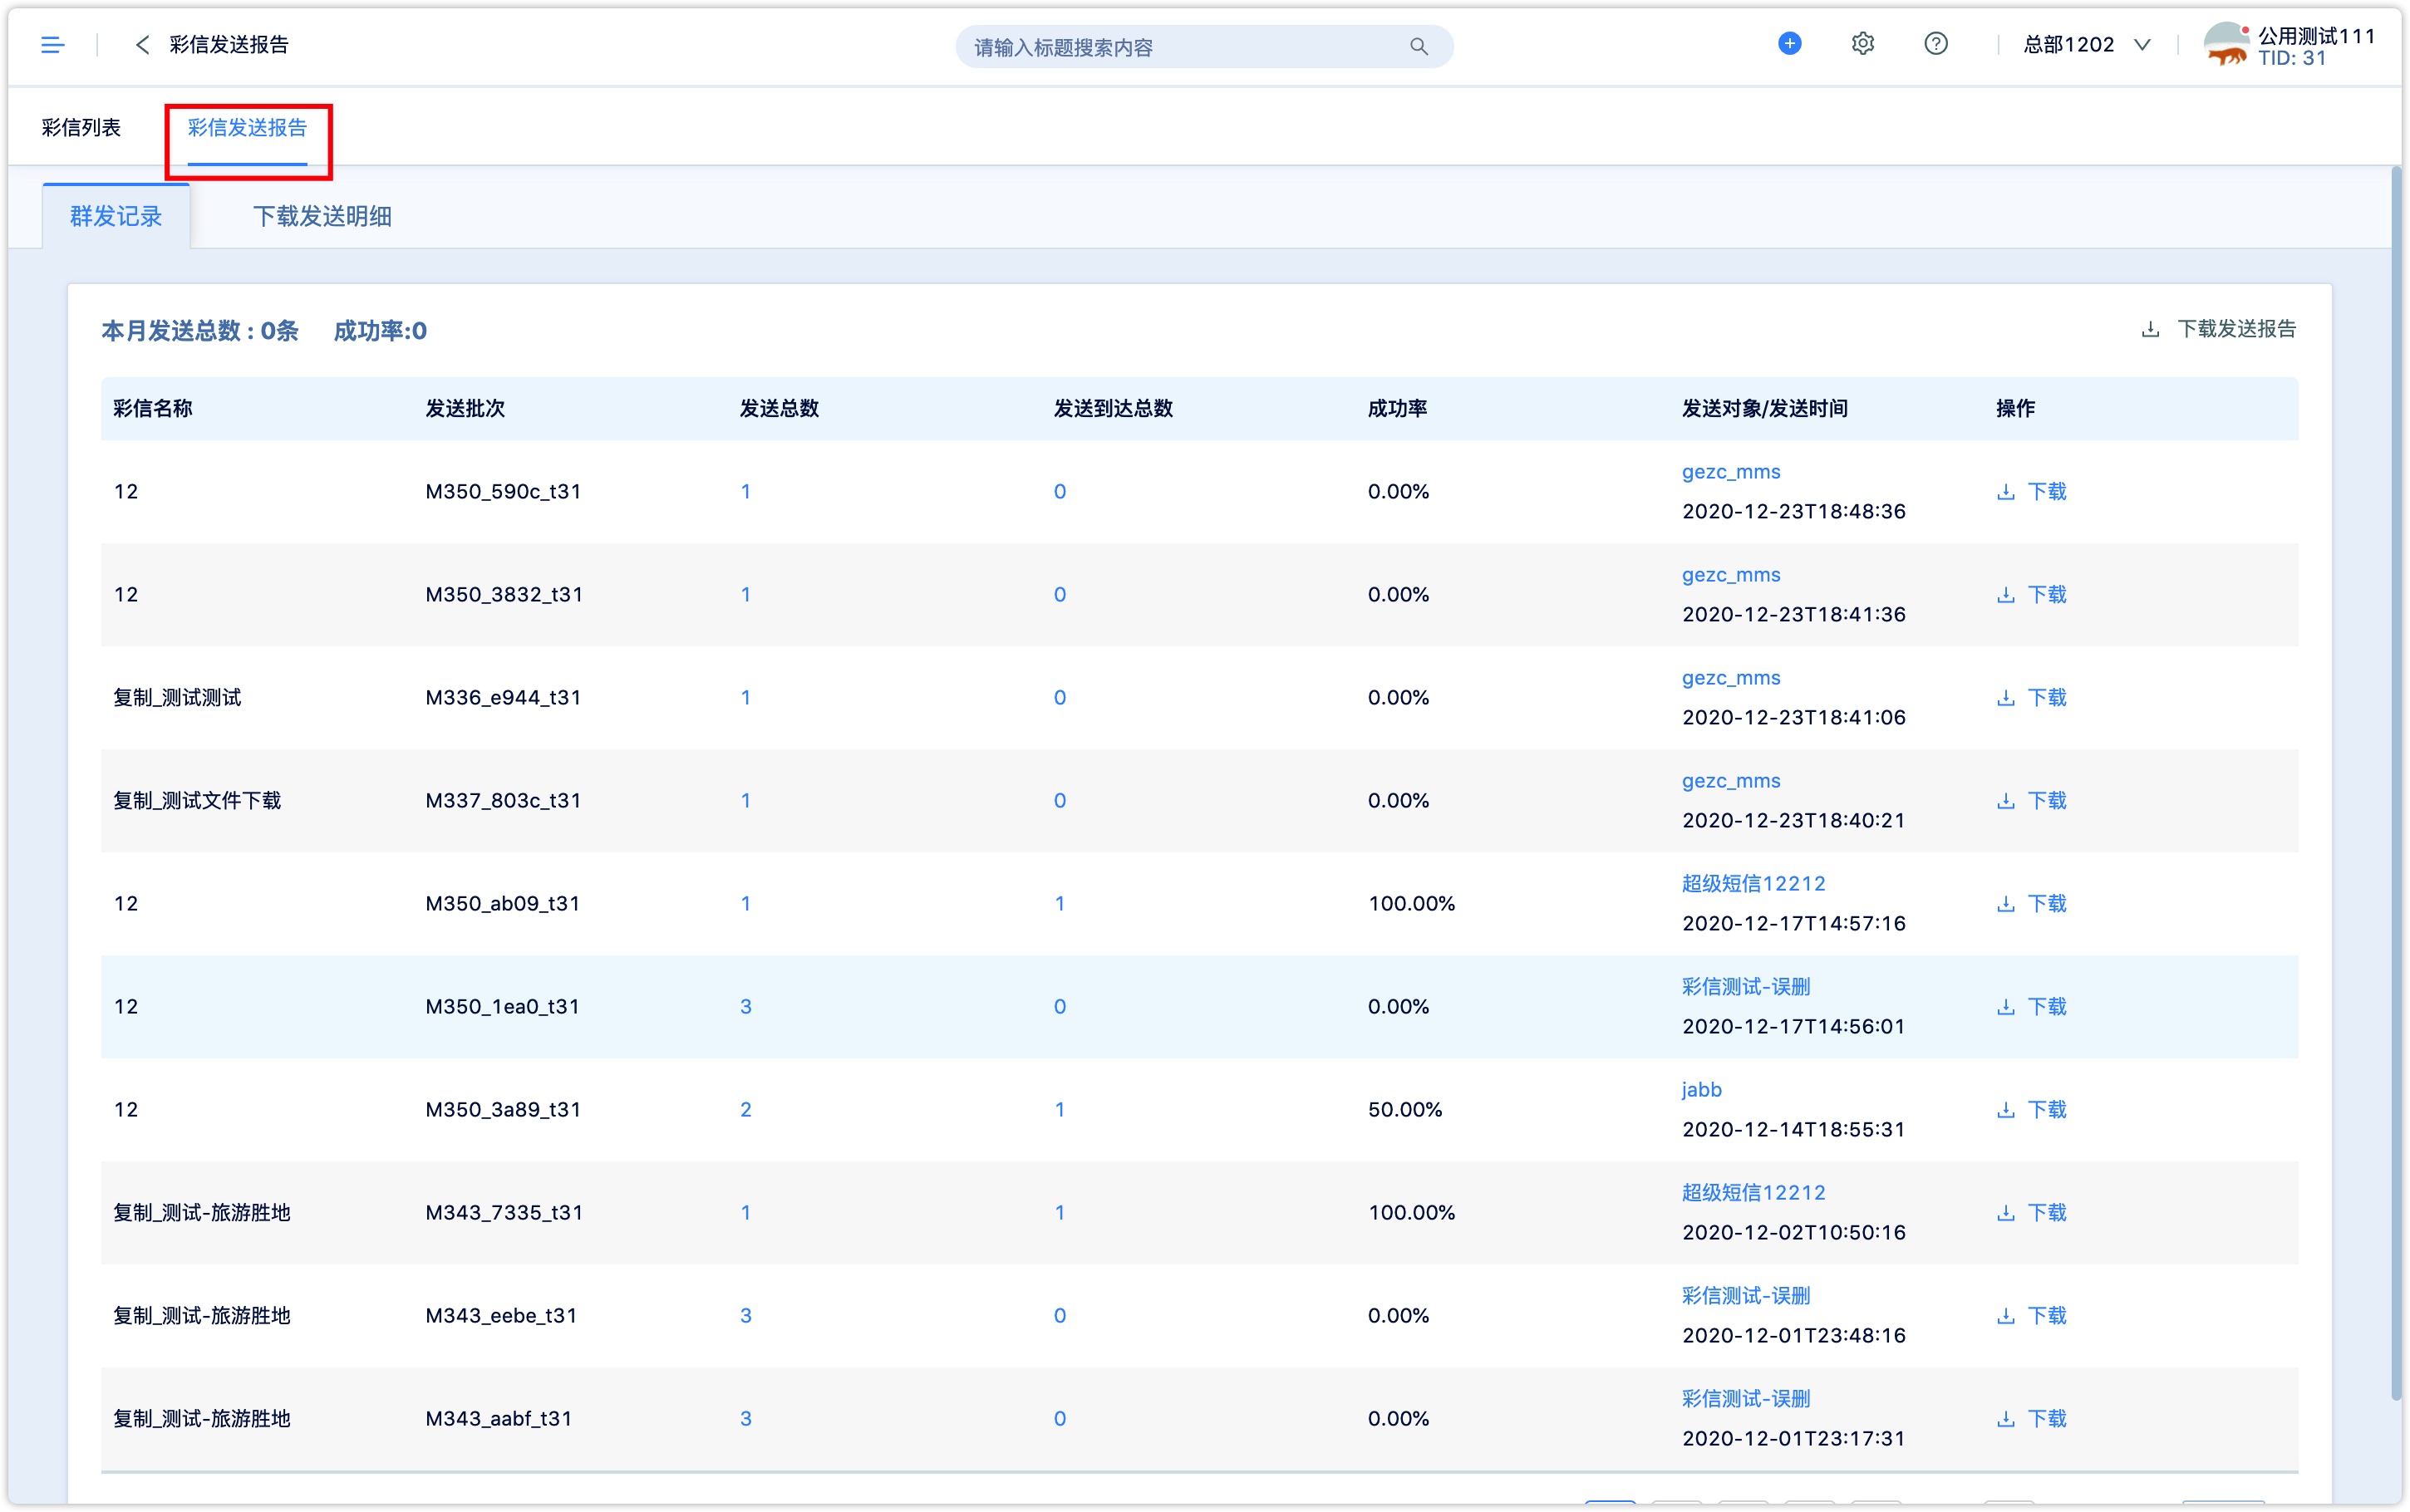Click name cell 复制_测试文件下载

(x=197, y=801)
